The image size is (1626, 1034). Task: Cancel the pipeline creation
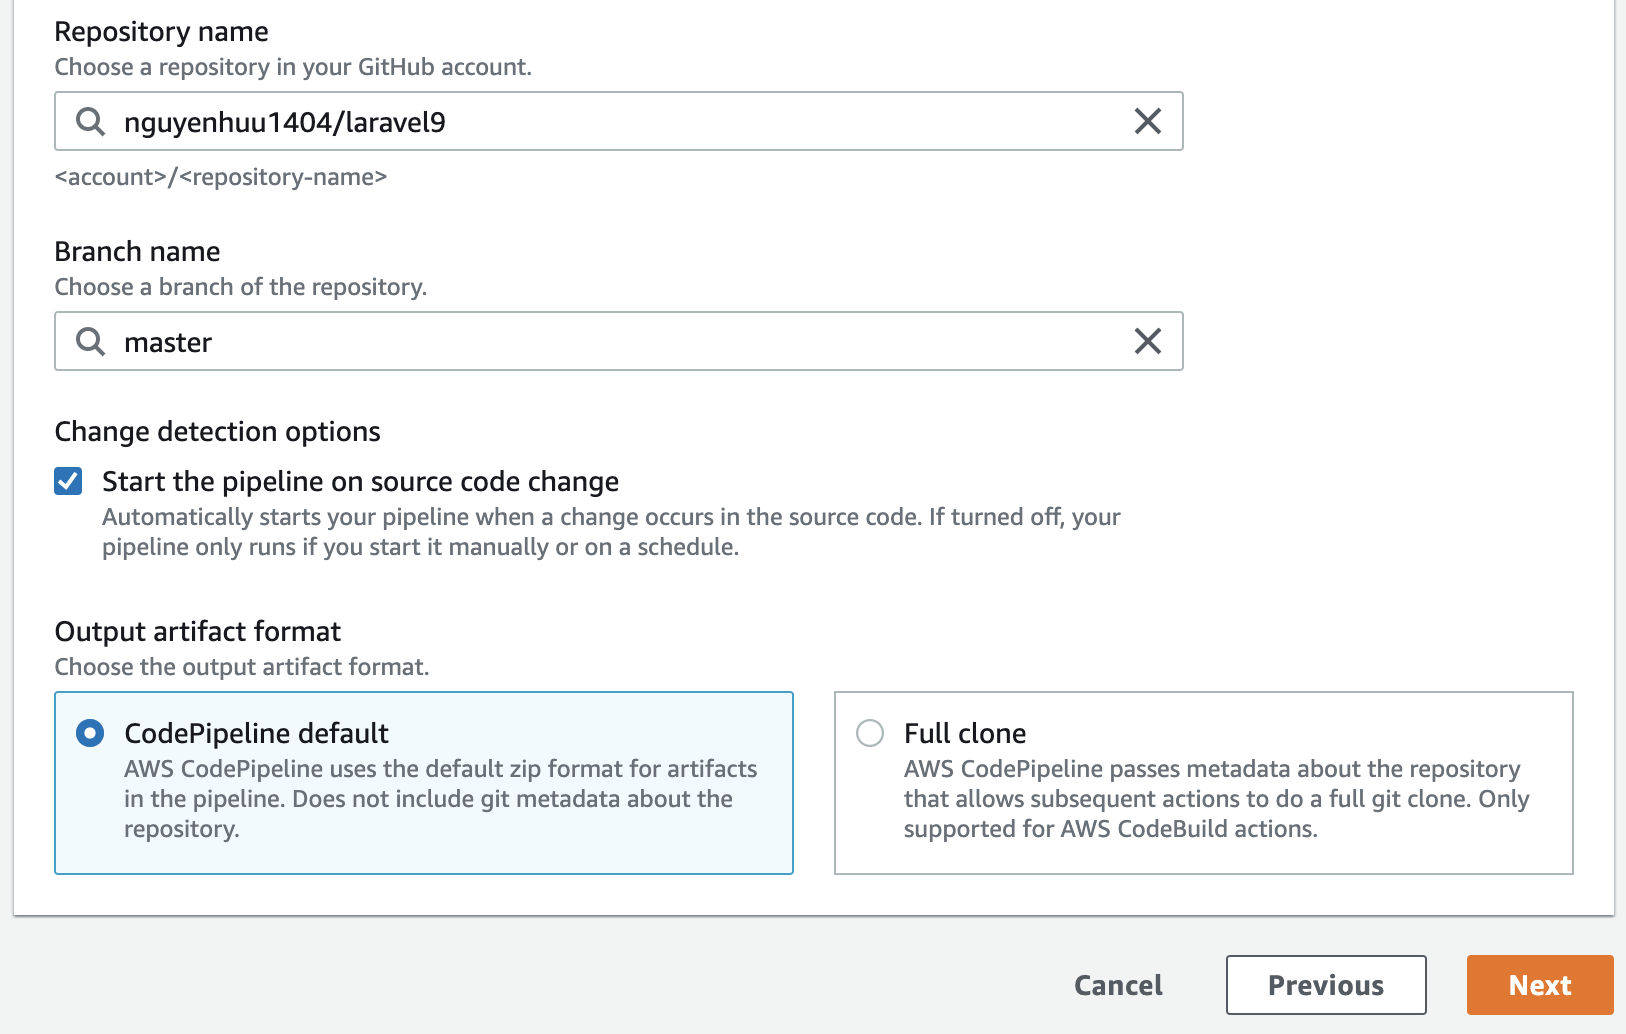coord(1118,985)
